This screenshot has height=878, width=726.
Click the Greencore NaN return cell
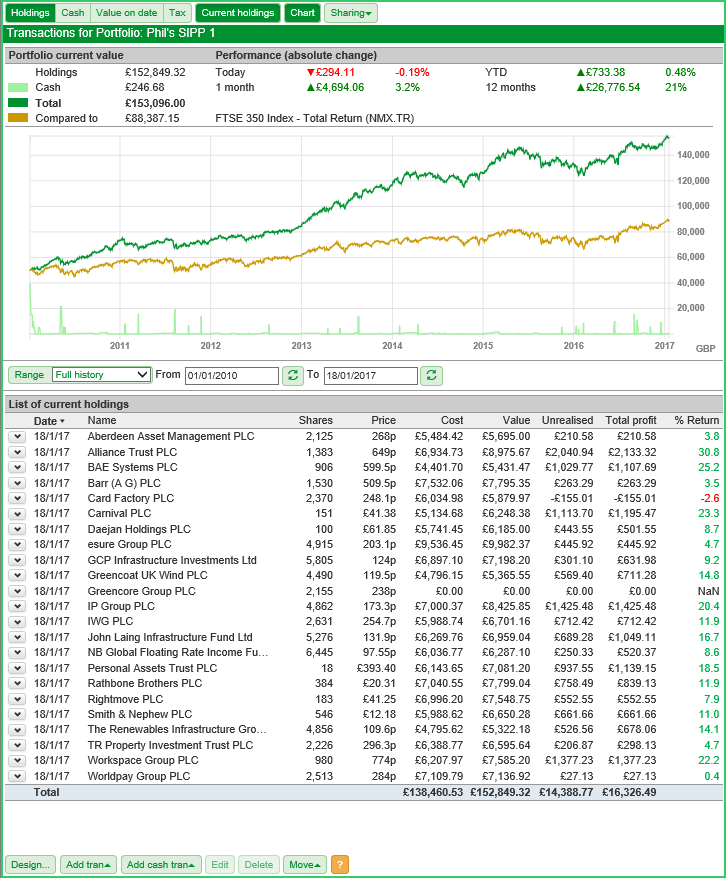click(708, 591)
